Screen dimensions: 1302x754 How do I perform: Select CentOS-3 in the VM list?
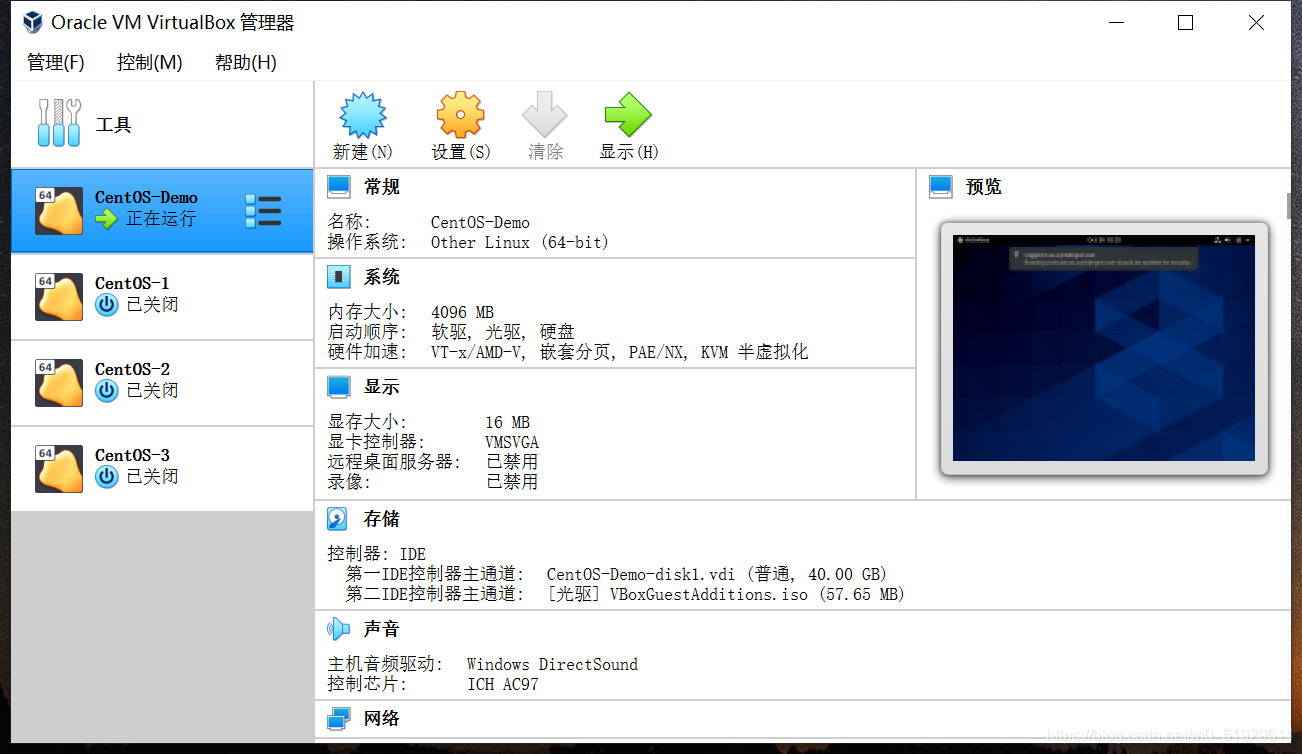pos(162,469)
